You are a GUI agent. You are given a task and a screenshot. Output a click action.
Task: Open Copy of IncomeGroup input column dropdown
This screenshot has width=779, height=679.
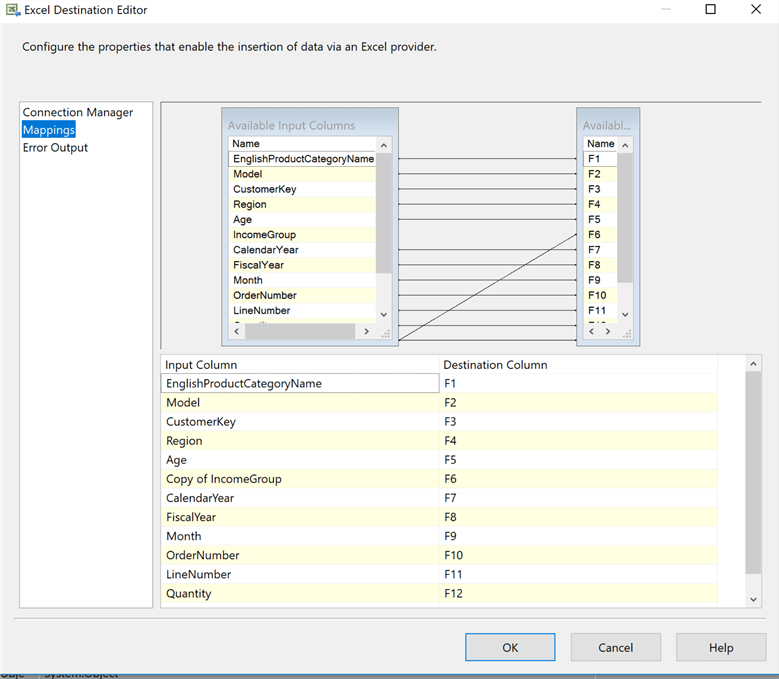pos(300,479)
